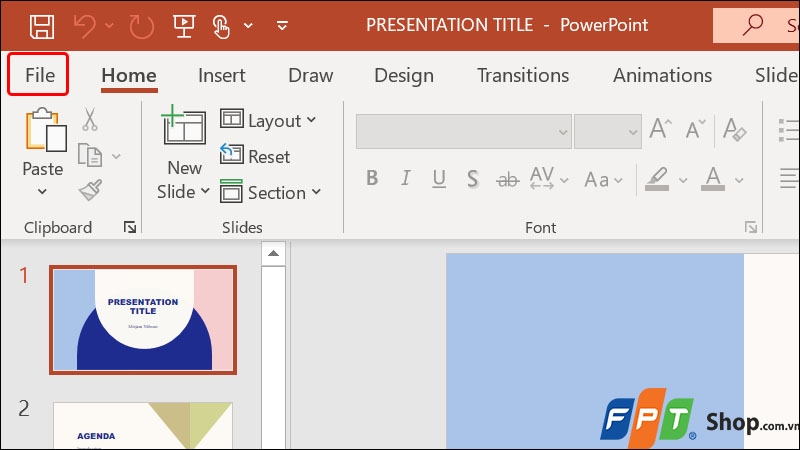Open Clipboard dialog launcher
800x450 pixels.
[130, 227]
